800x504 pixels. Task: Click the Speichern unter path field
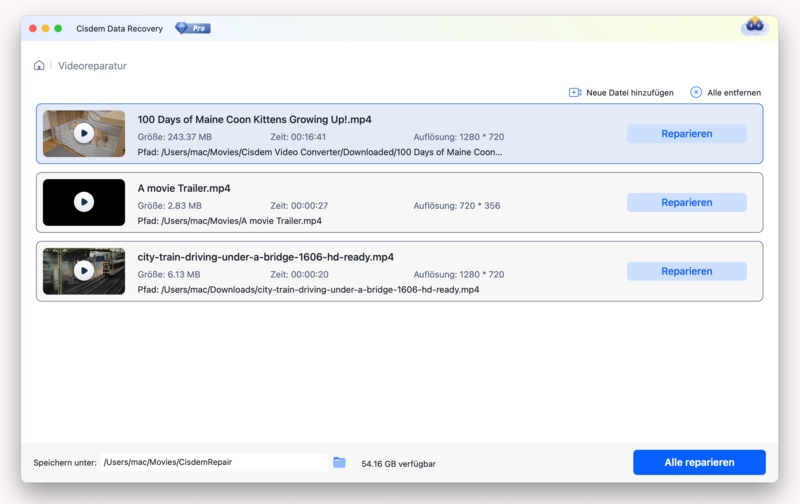(214, 462)
